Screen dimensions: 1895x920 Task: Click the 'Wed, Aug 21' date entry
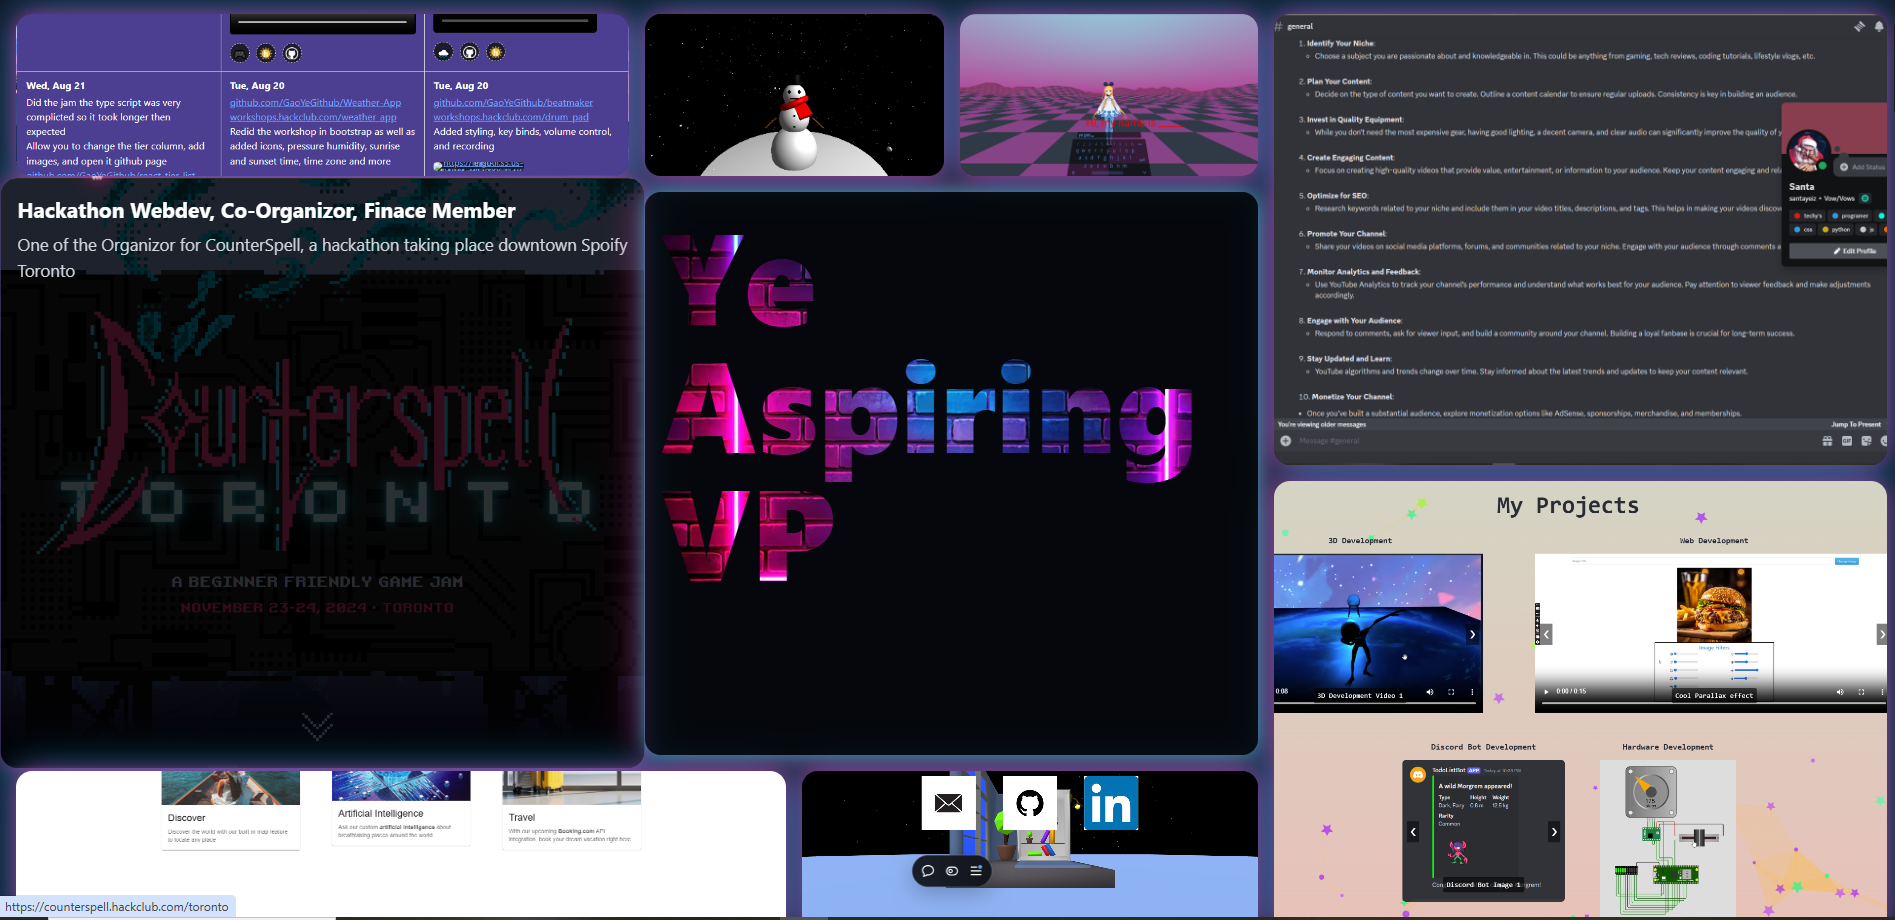point(56,86)
